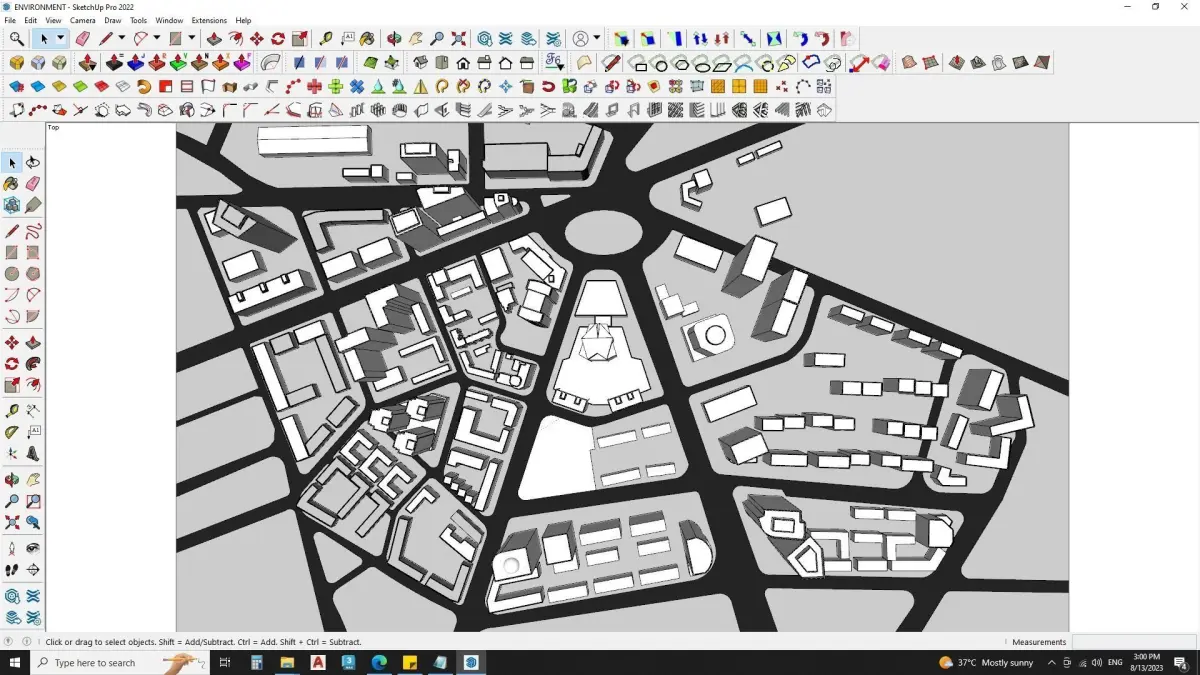
Task: Open the Line tool dropdown arrow
Action: [x=121, y=39]
